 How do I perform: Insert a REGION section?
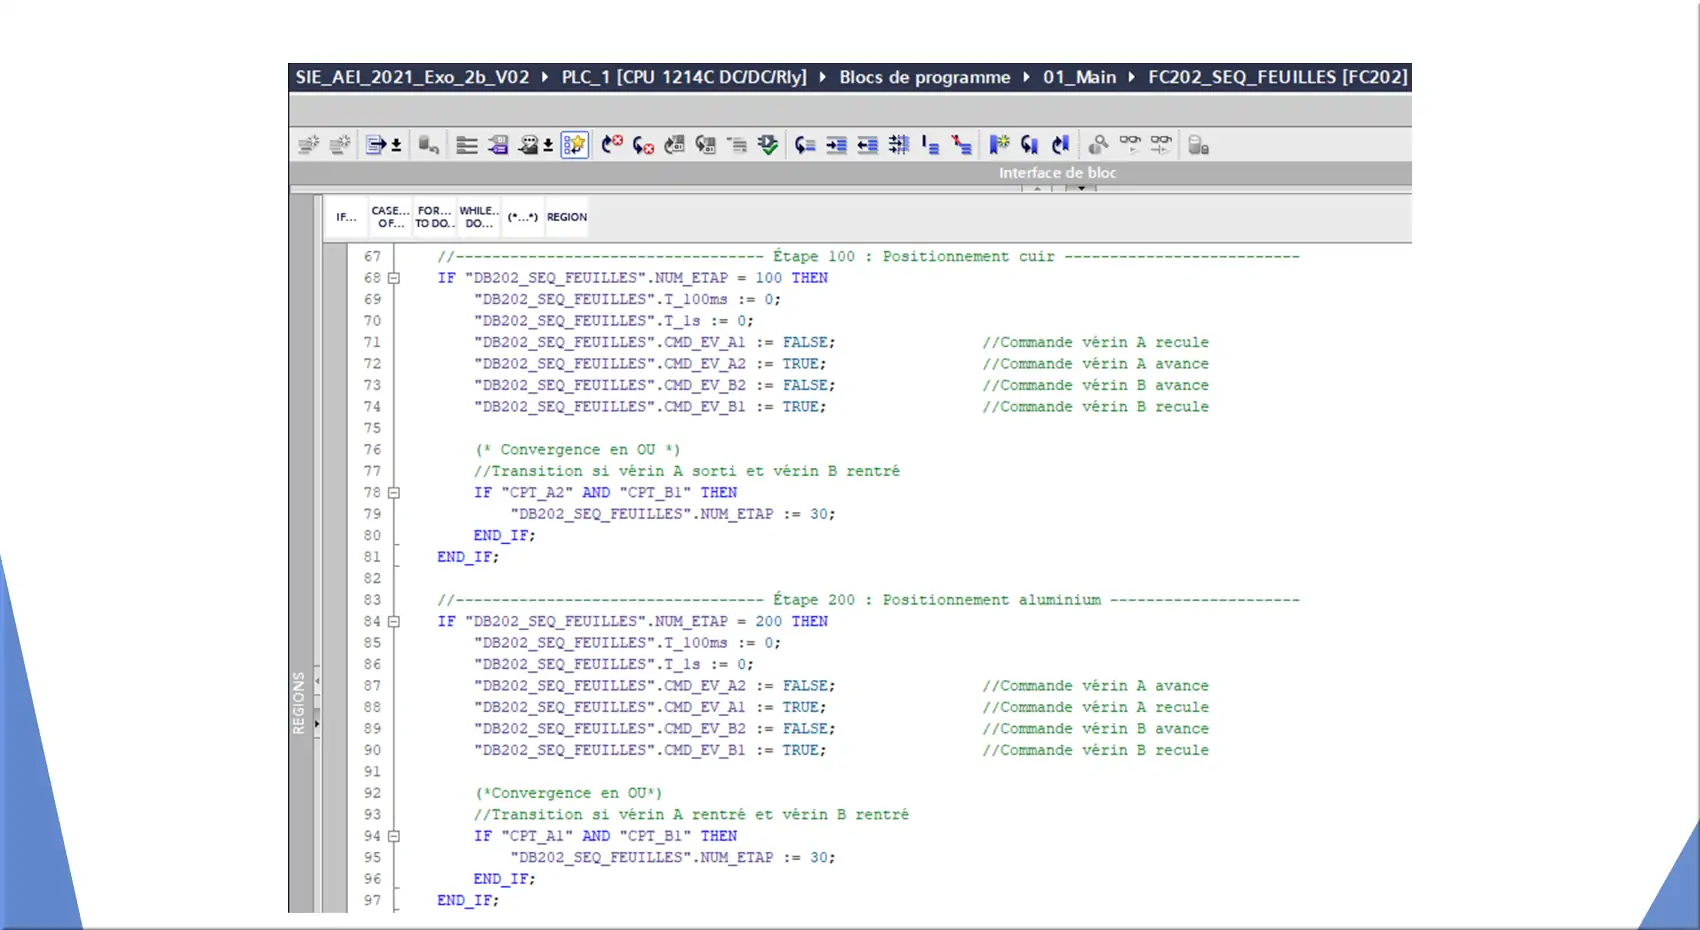pyautogui.click(x=567, y=217)
